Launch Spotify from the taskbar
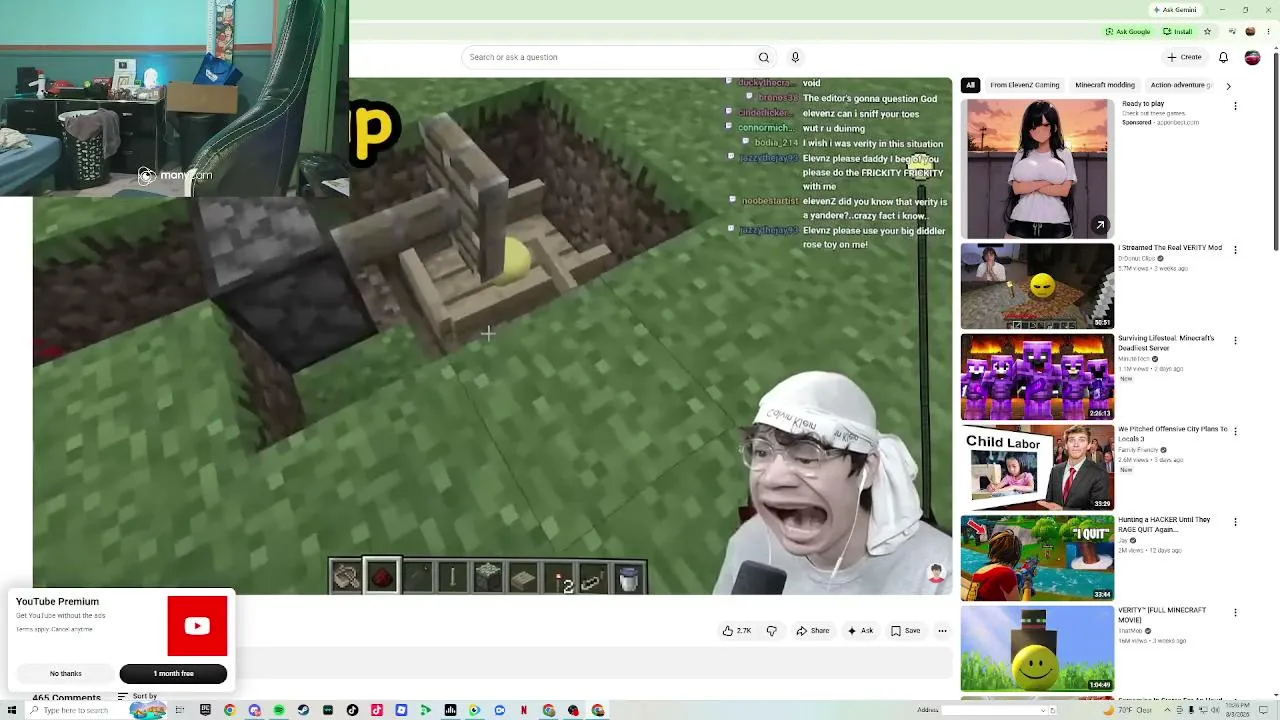 pos(279,710)
